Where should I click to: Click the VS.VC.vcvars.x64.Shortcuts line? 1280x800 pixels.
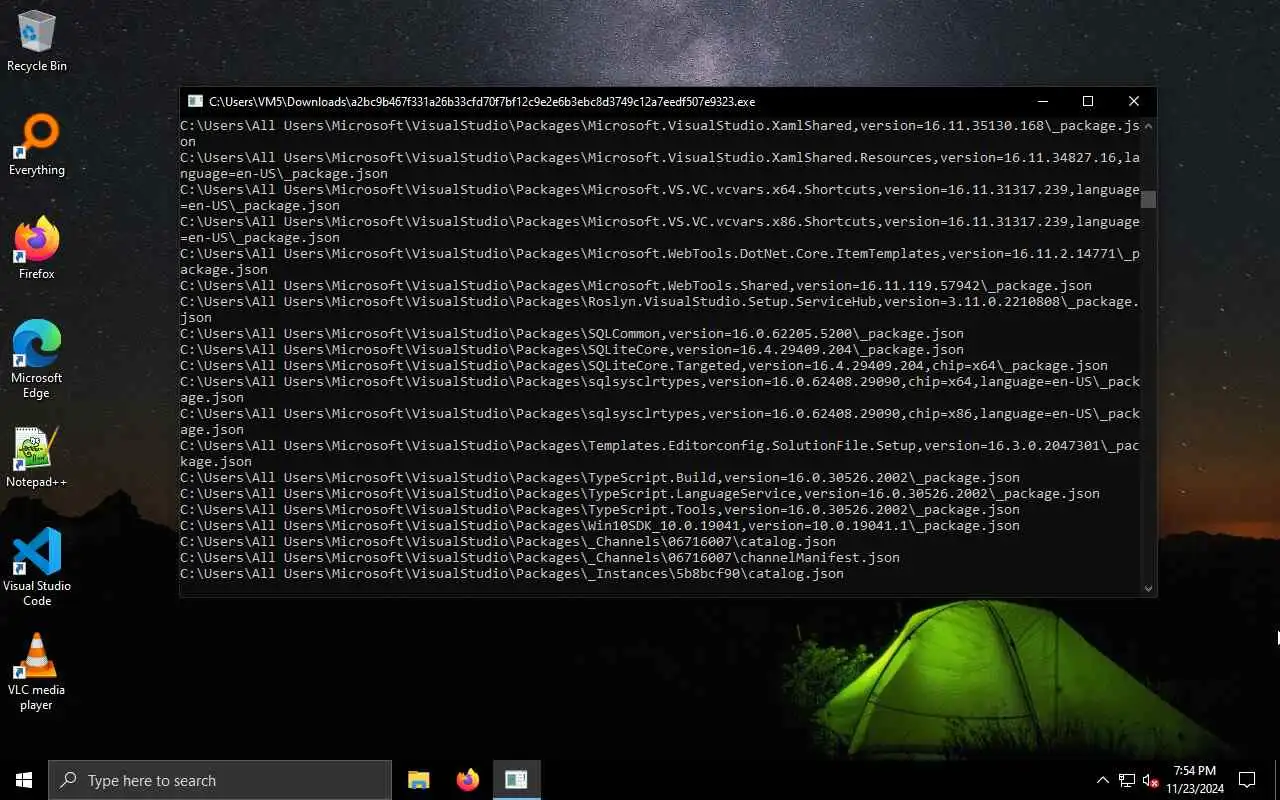[x=660, y=198]
